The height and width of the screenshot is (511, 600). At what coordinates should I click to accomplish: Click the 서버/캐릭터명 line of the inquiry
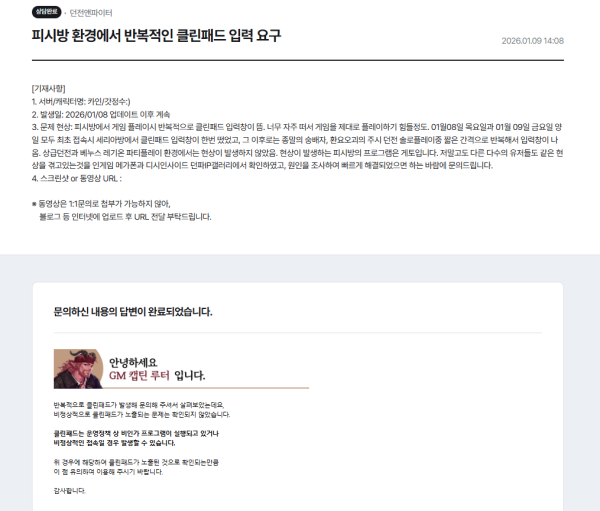81,102
